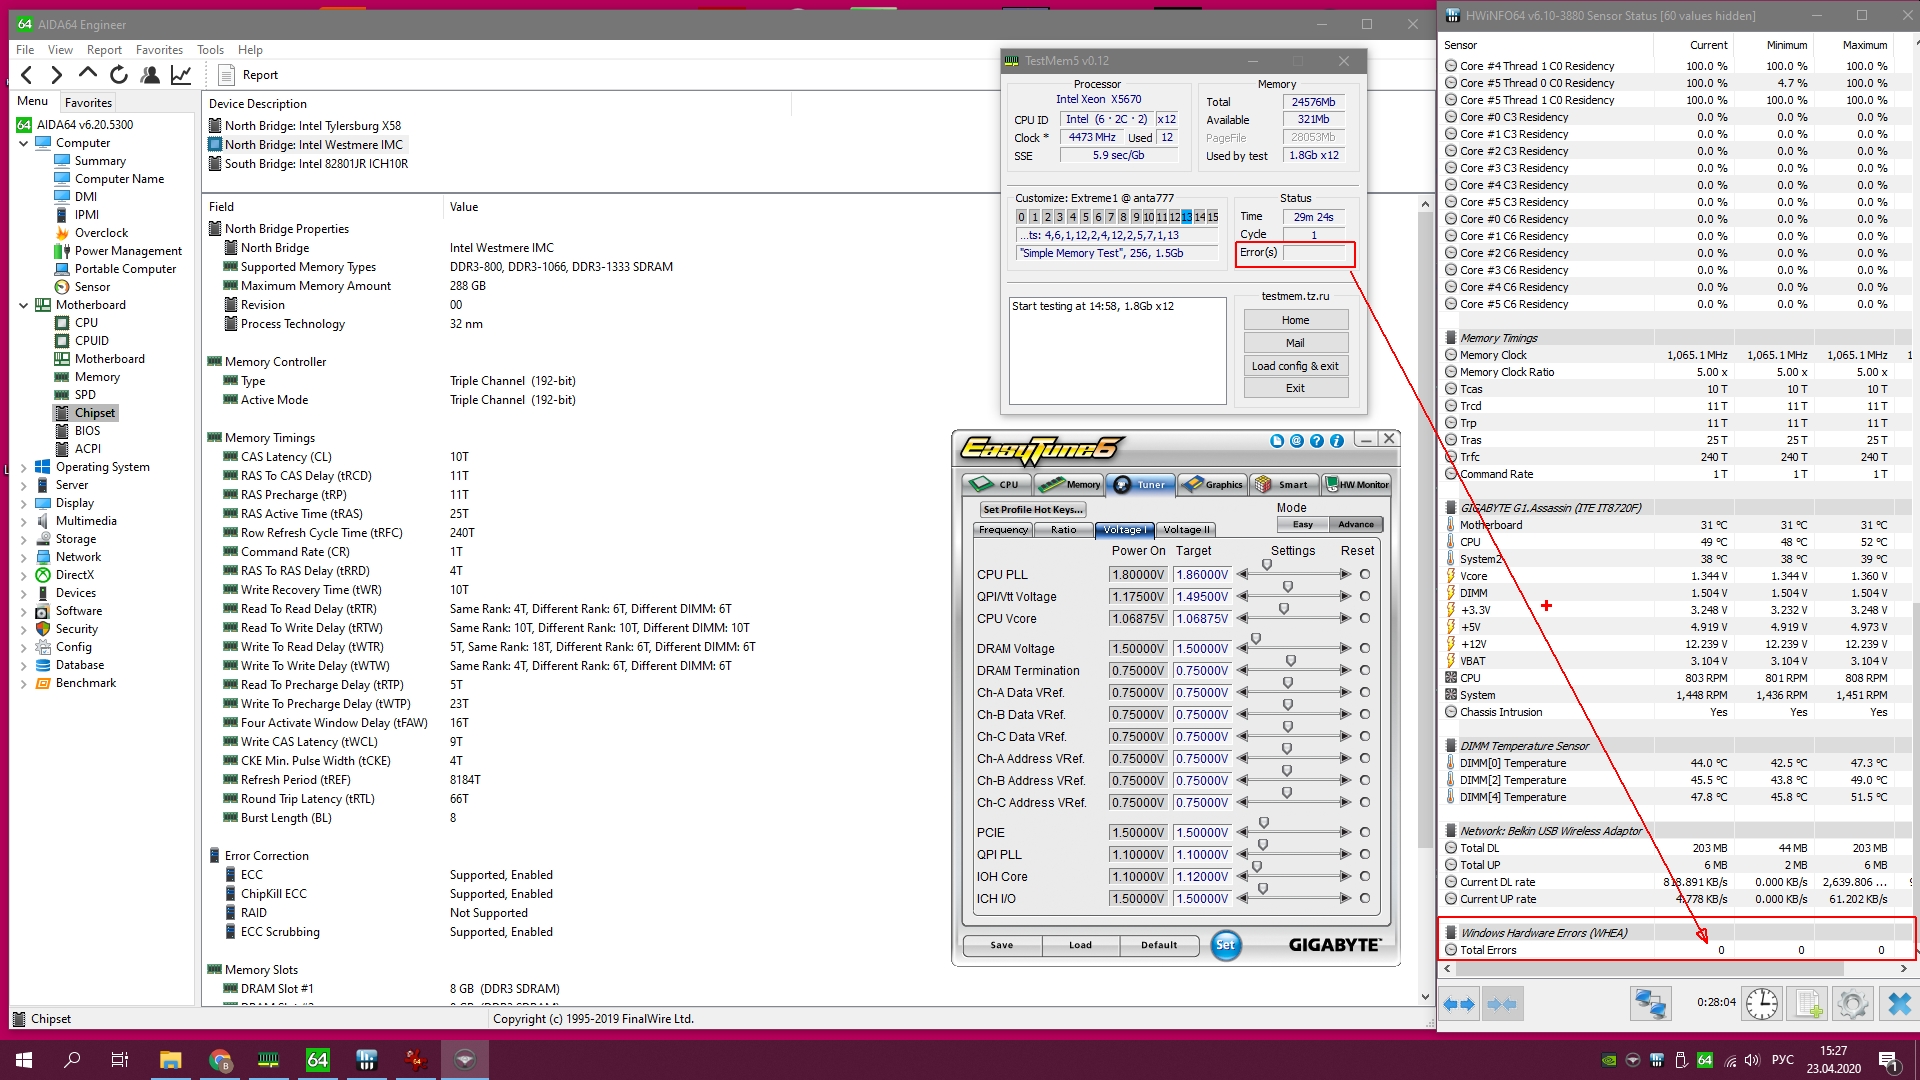
Task: Click the AIDA64 graph toolbar icon
Action: (181, 74)
